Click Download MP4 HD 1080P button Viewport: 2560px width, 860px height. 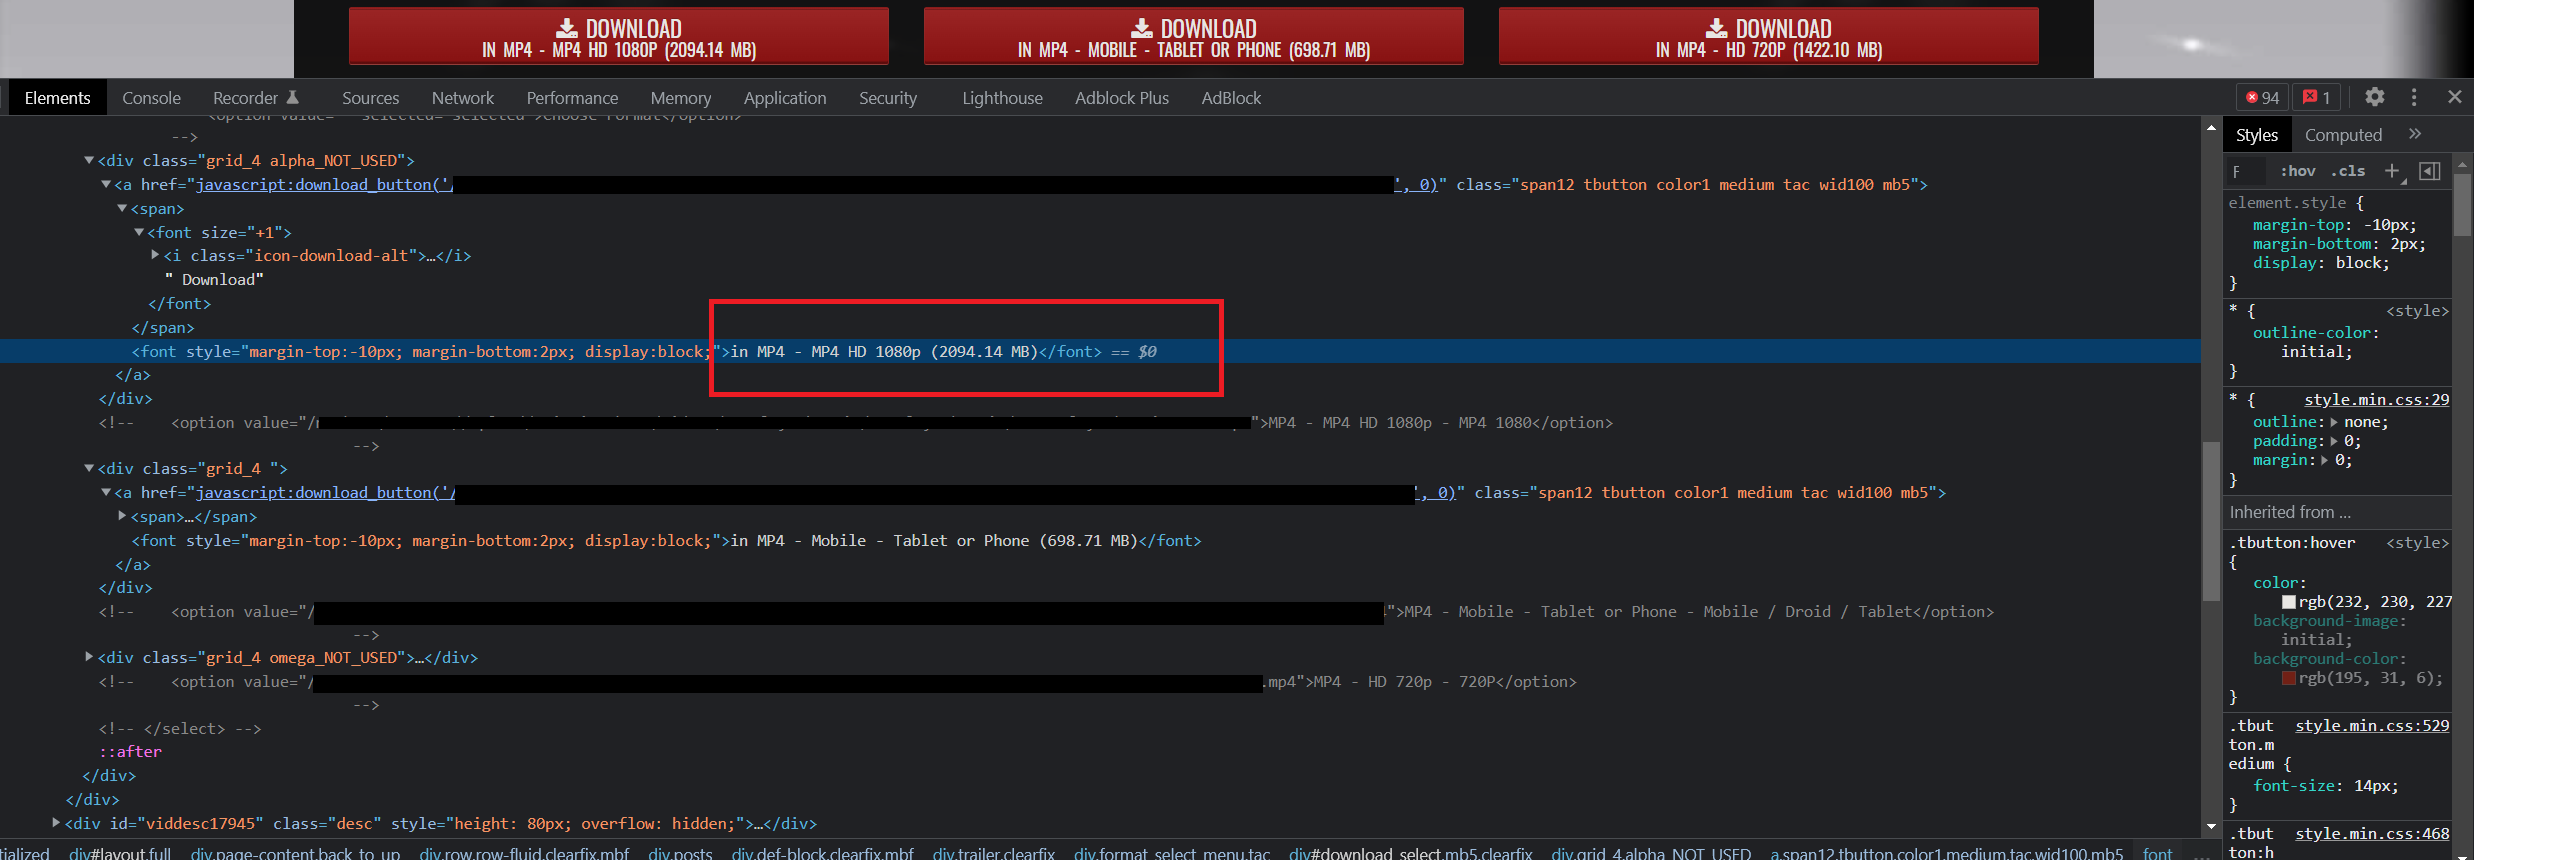coord(618,37)
